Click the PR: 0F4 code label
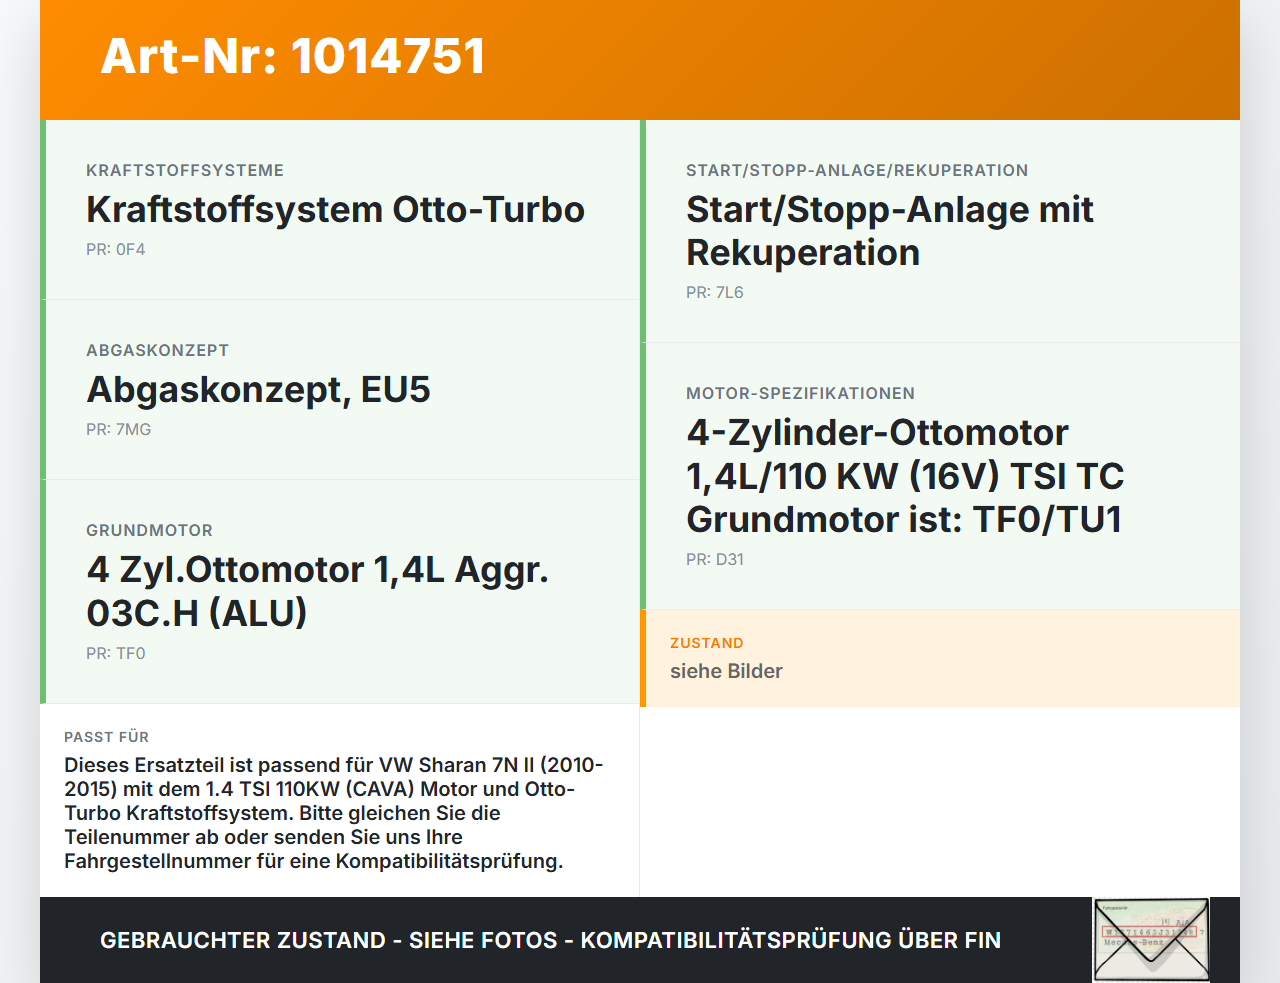Image resolution: width=1280 pixels, height=983 pixels. click(x=116, y=249)
